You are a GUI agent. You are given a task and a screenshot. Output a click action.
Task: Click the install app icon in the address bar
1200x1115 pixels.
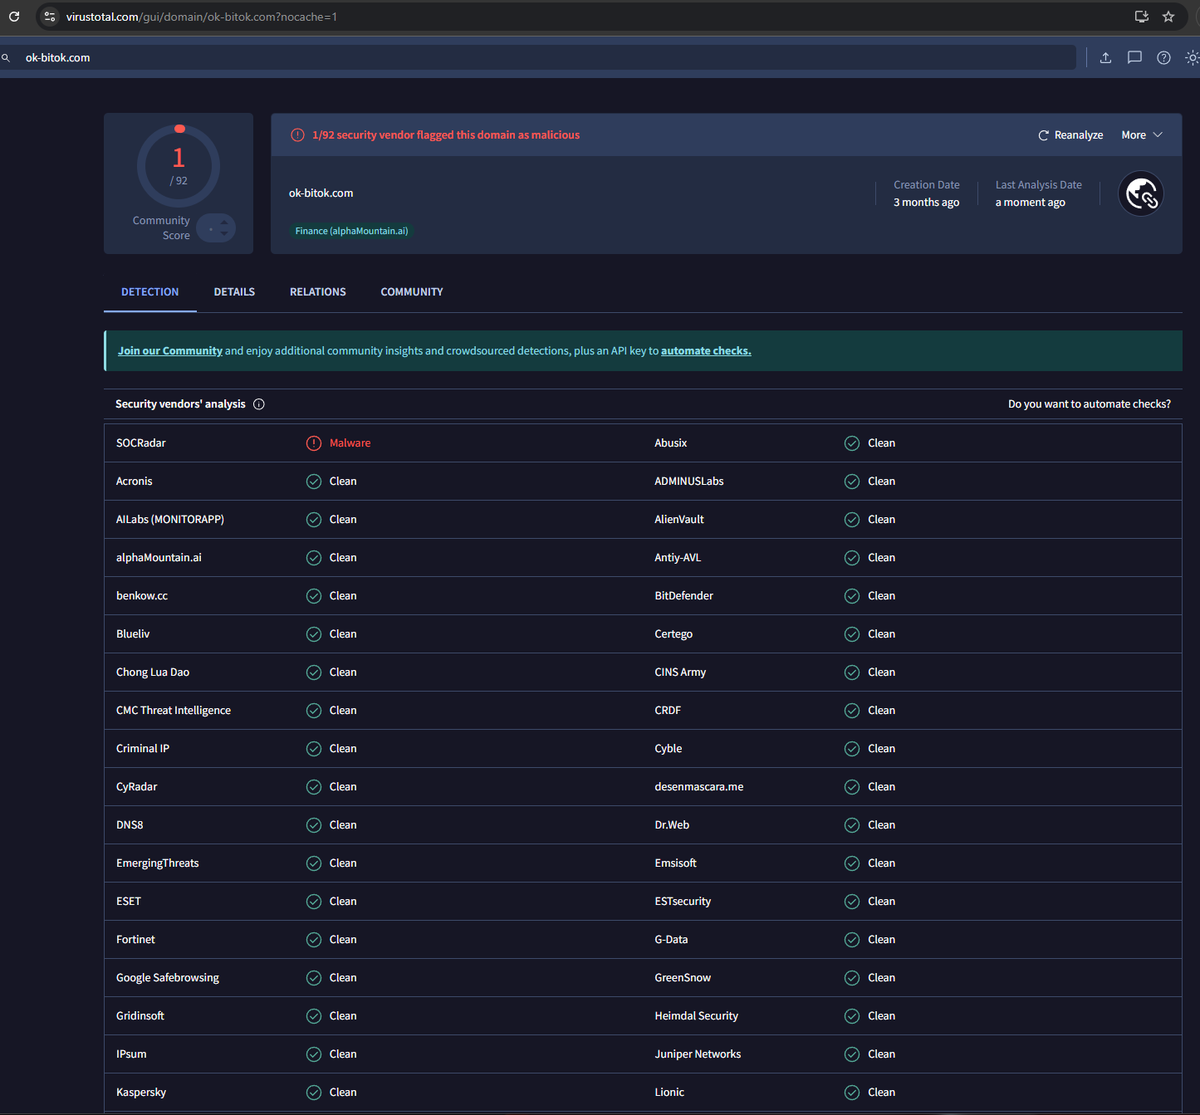point(1141,16)
